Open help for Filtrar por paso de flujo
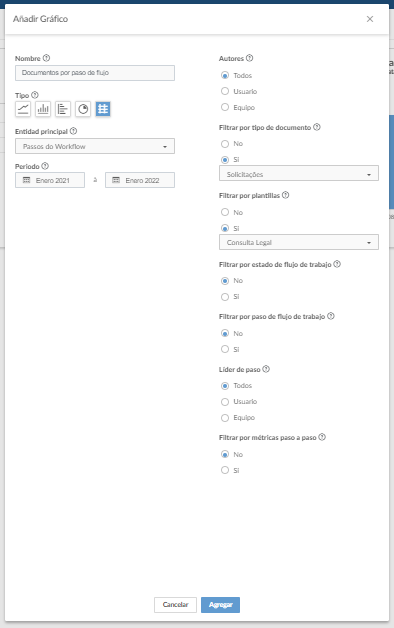Viewport: 394px width, 628px height. pos(331,316)
